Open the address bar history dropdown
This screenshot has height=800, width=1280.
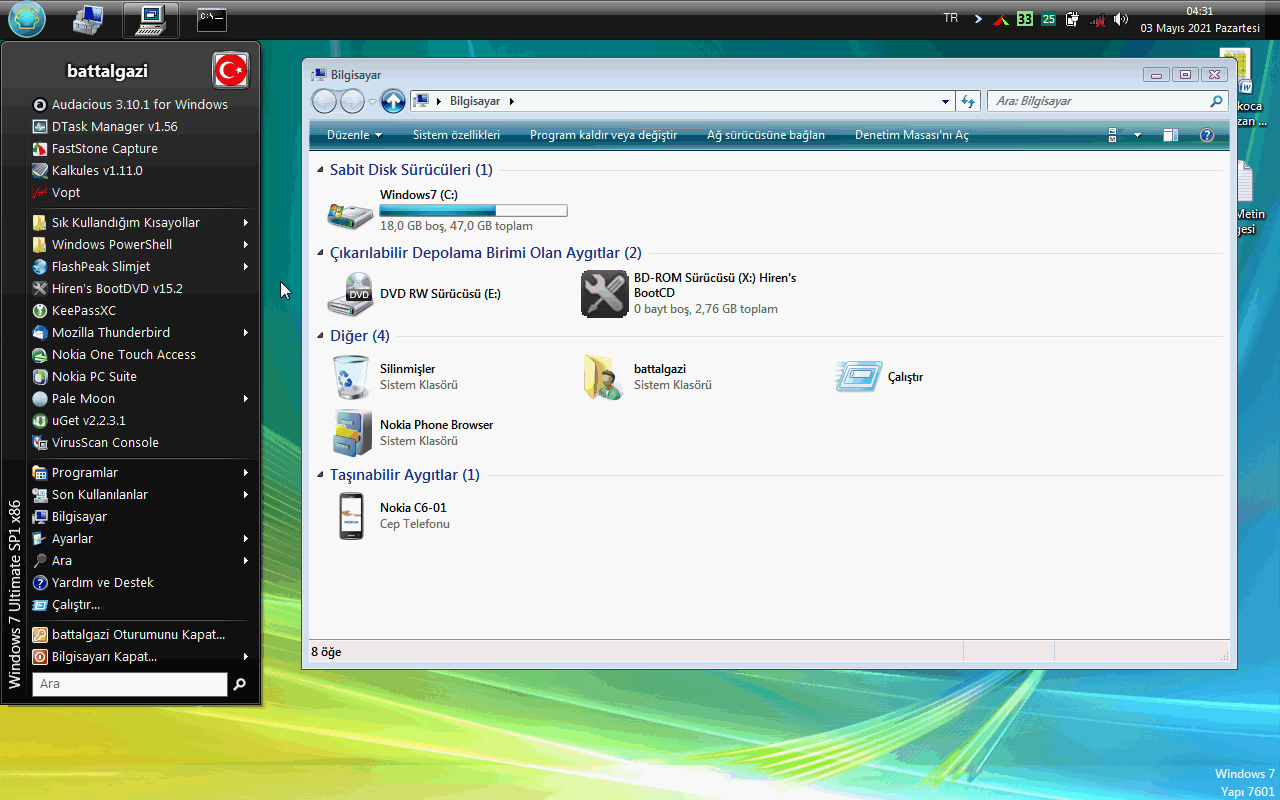946,101
